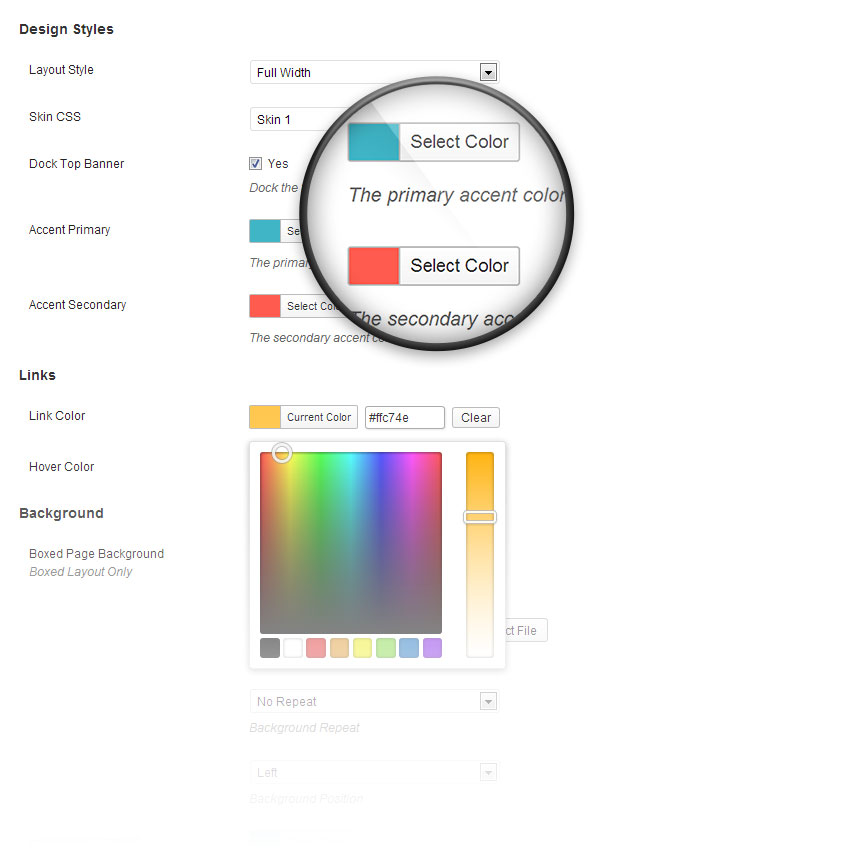Select the green palette swatch
This screenshot has width=852, height=852.
point(386,648)
